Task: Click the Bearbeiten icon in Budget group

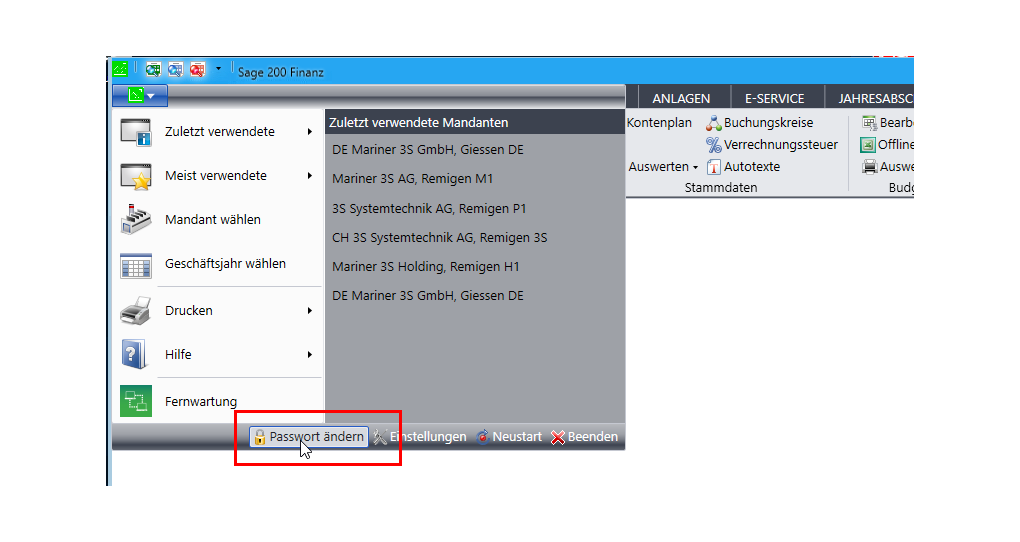Action: tap(869, 122)
